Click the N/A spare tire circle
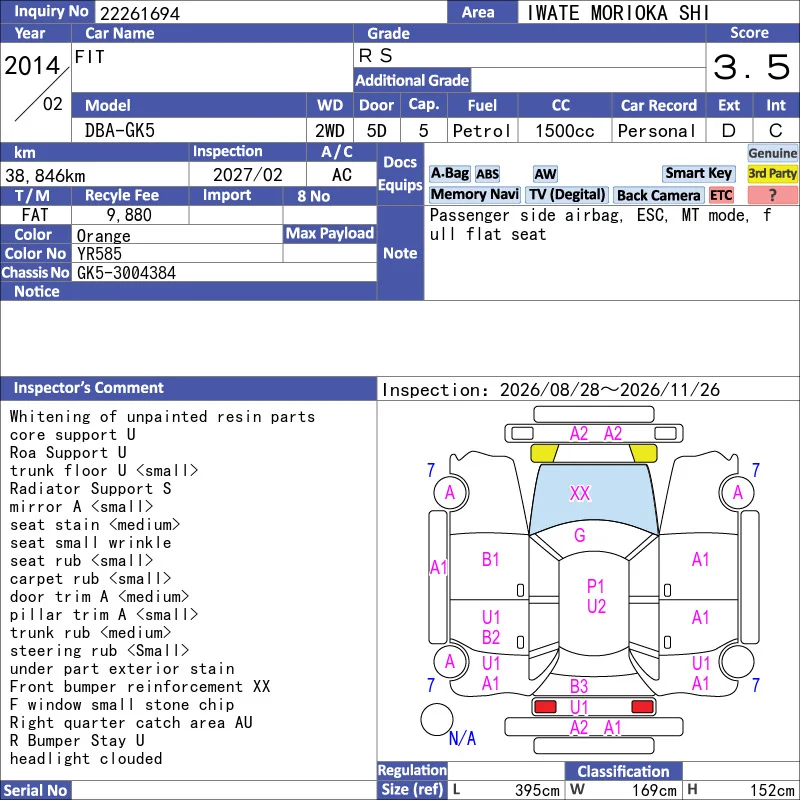 point(437,719)
